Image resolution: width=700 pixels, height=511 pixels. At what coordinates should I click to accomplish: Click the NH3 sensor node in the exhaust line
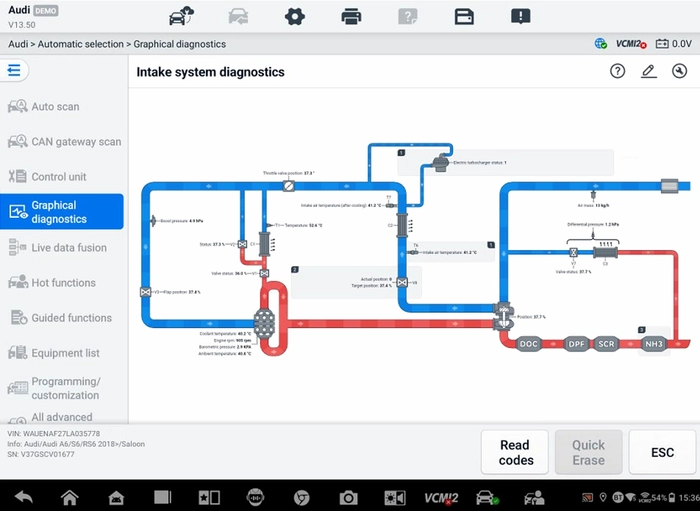tap(654, 344)
